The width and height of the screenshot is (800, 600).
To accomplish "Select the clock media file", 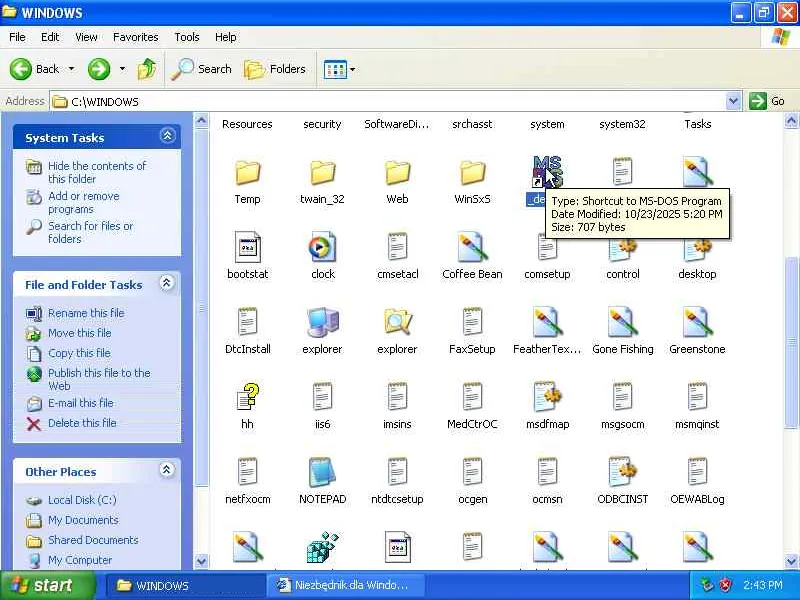I will (322, 247).
